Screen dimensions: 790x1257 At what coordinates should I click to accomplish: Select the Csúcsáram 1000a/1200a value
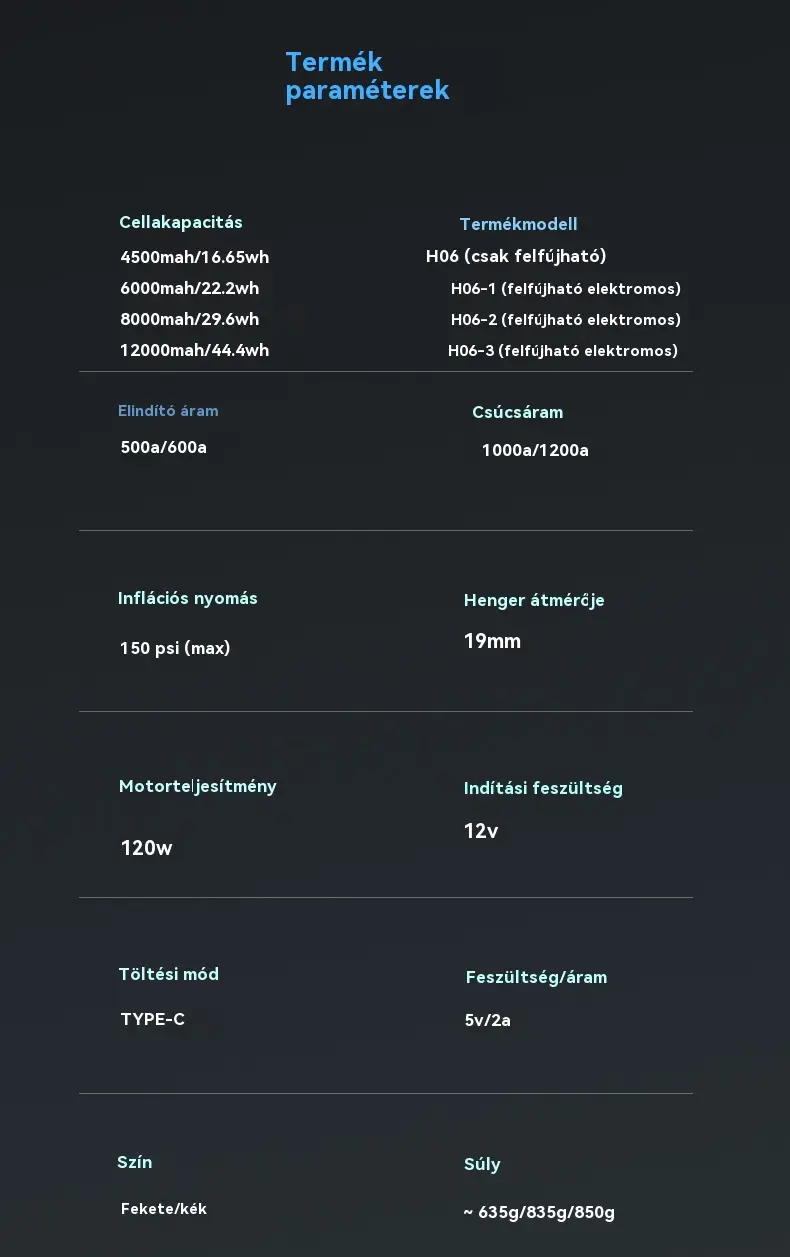[535, 450]
